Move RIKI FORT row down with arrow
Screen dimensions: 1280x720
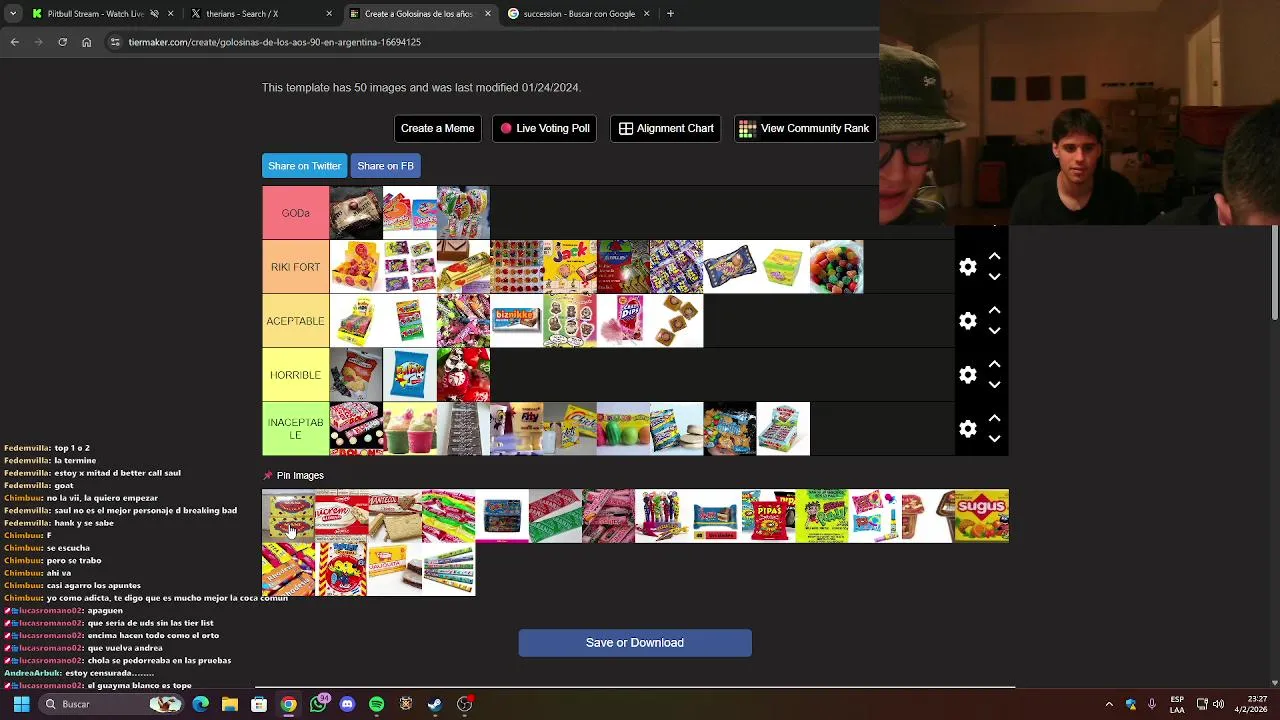pos(994,277)
